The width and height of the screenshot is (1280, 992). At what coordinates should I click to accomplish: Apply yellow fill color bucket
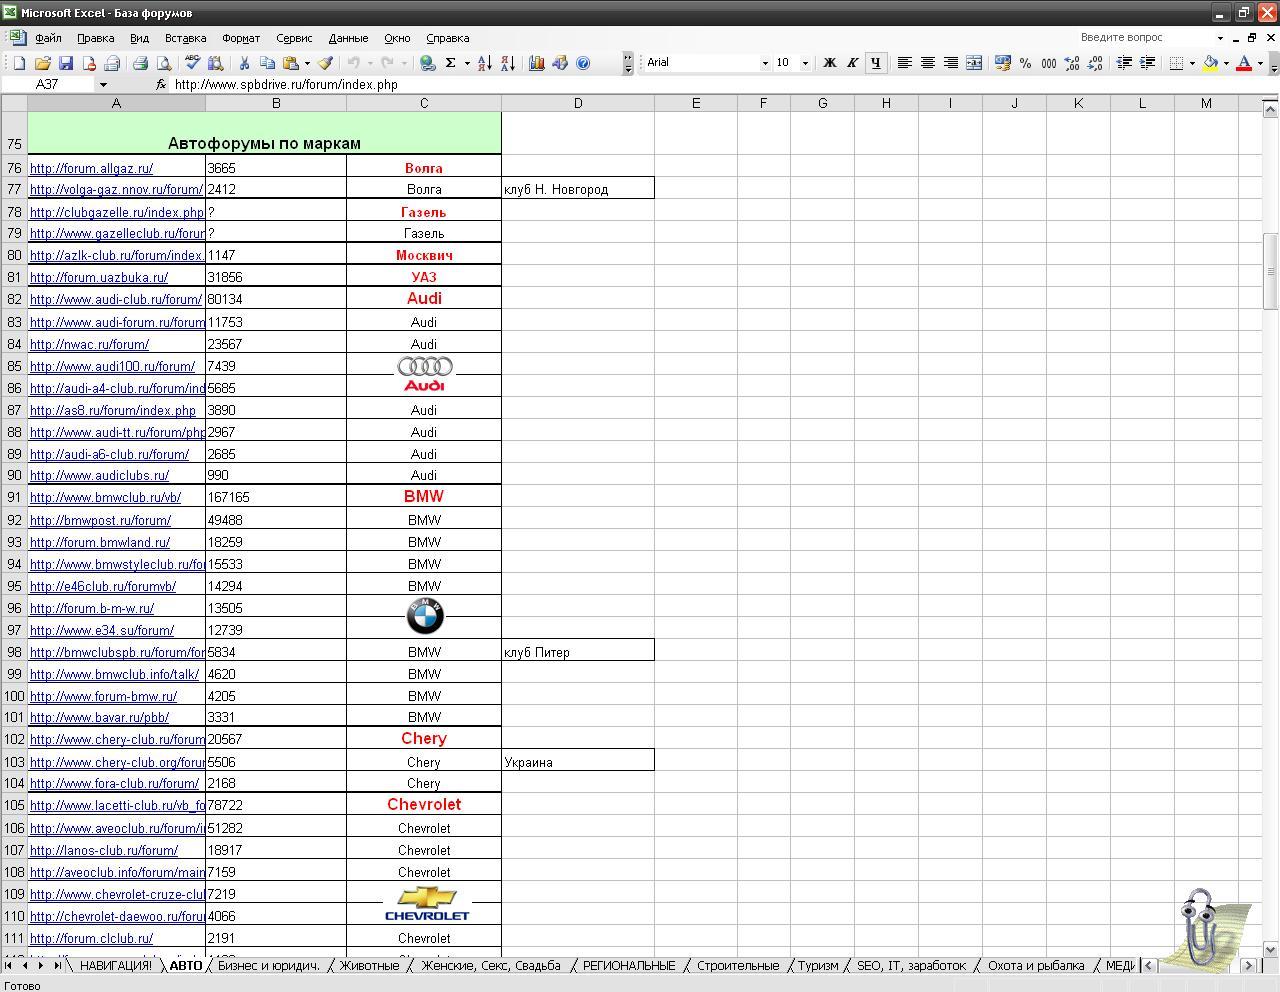point(1210,63)
